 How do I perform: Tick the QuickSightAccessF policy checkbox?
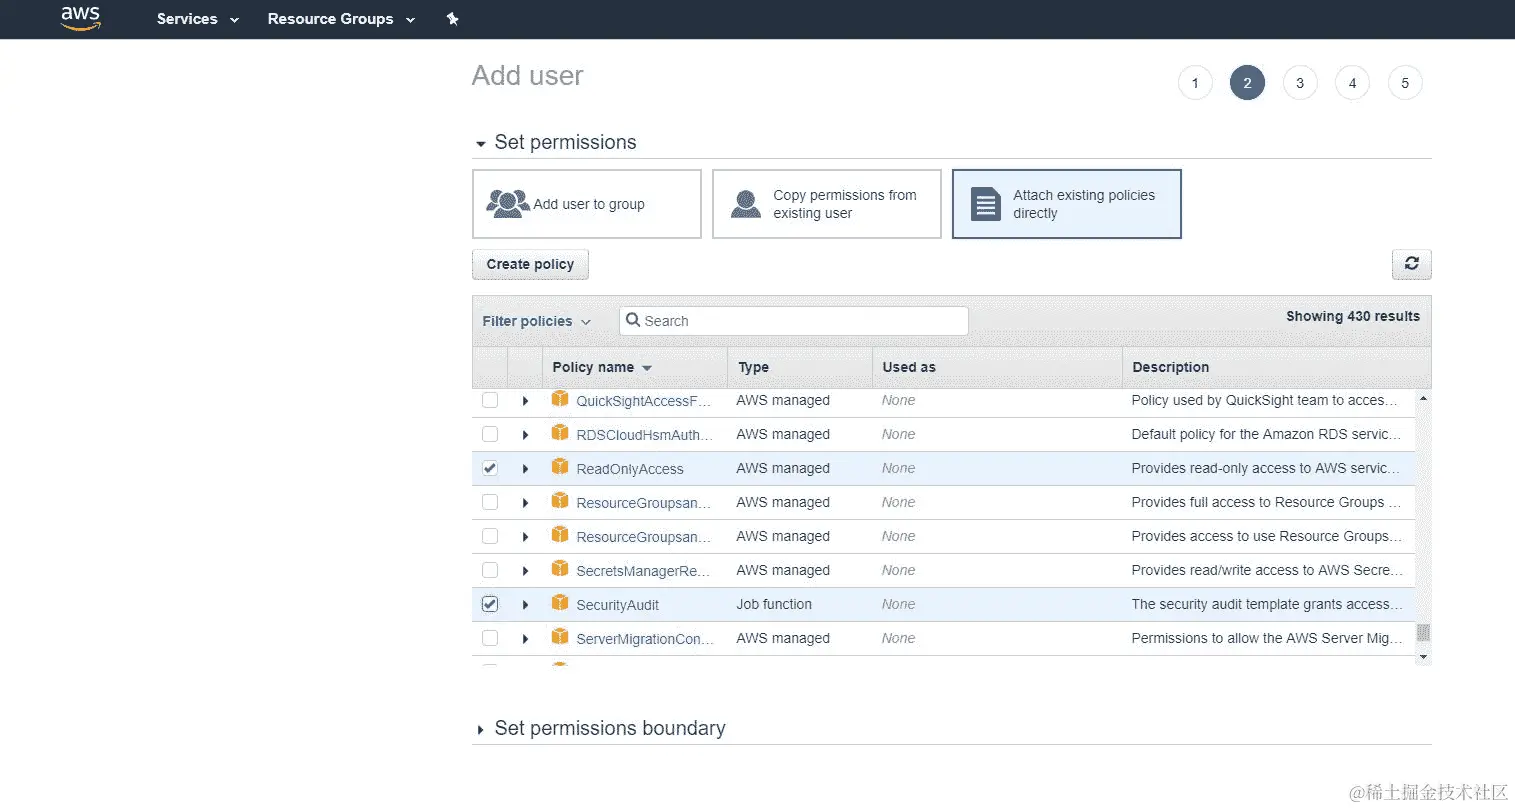(490, 400)
